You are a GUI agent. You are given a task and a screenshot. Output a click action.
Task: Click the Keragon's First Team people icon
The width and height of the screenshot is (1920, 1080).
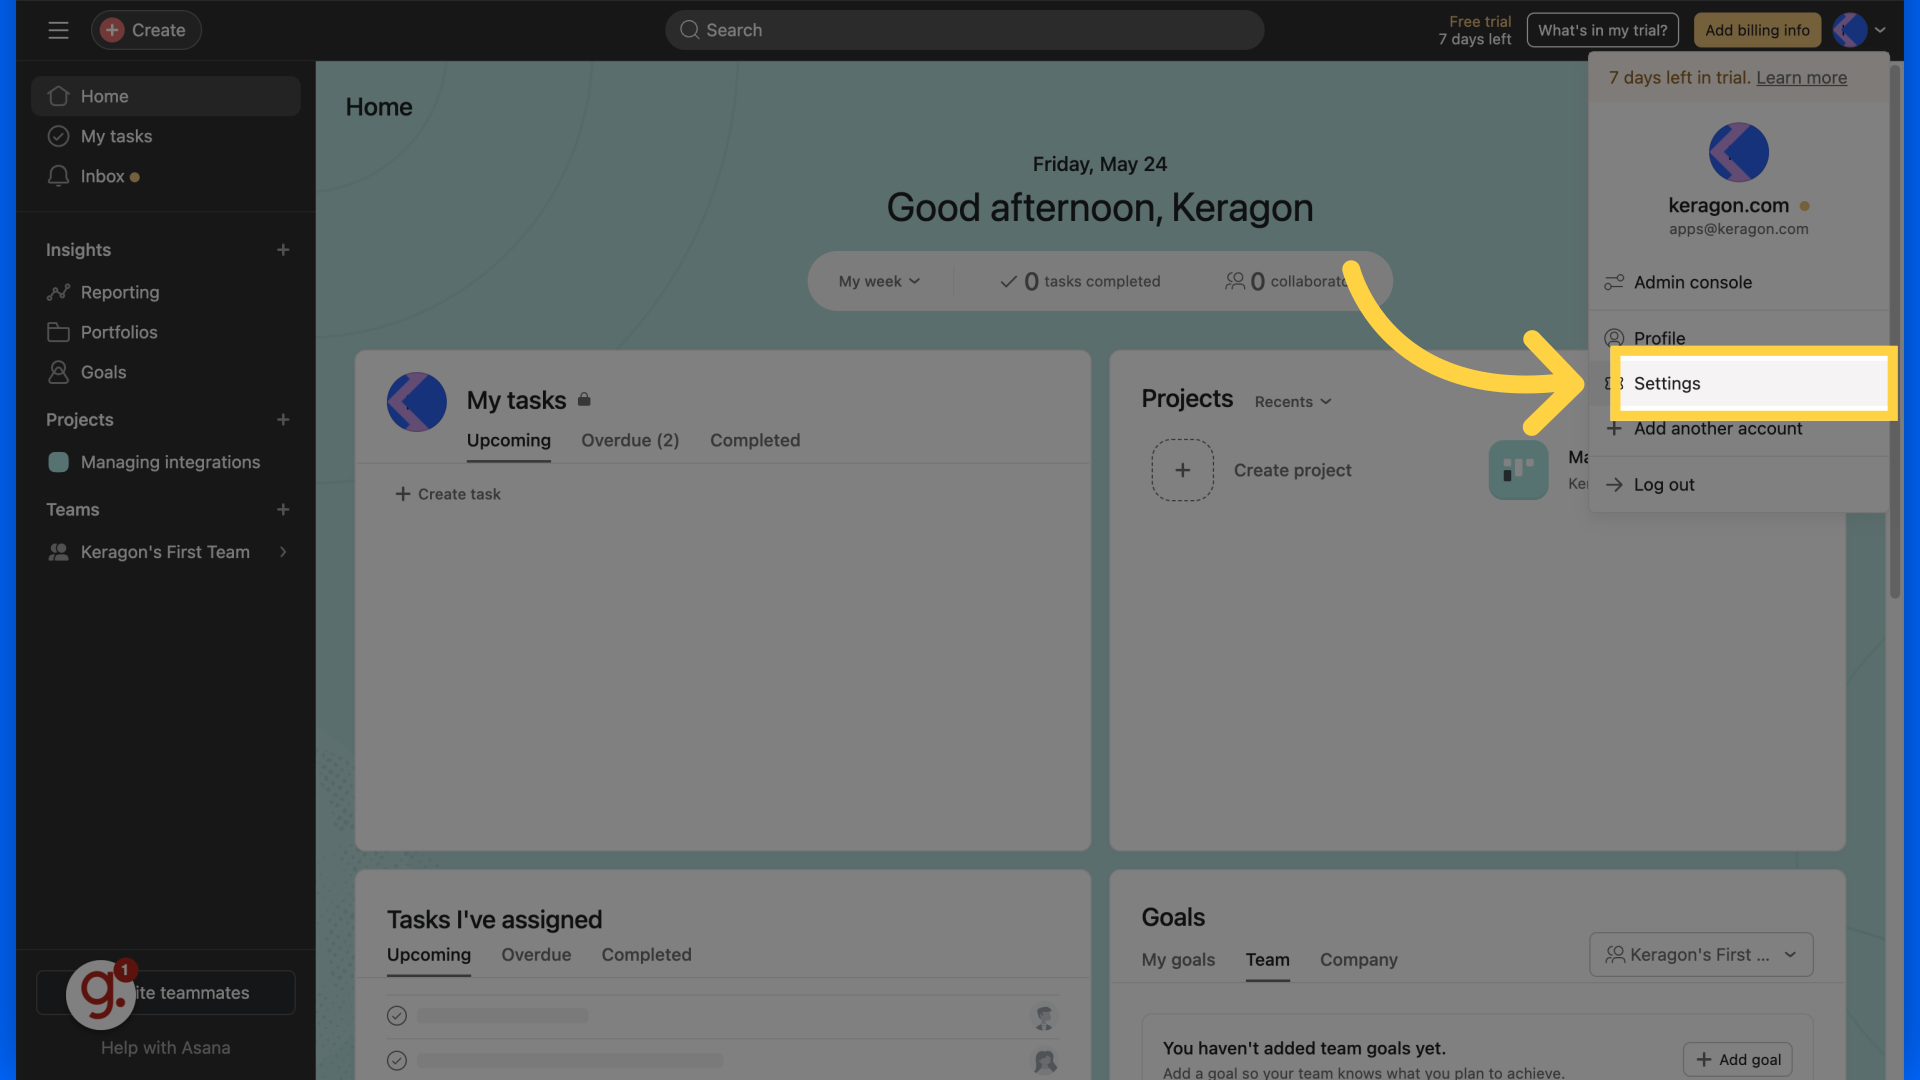pos(58,552)
